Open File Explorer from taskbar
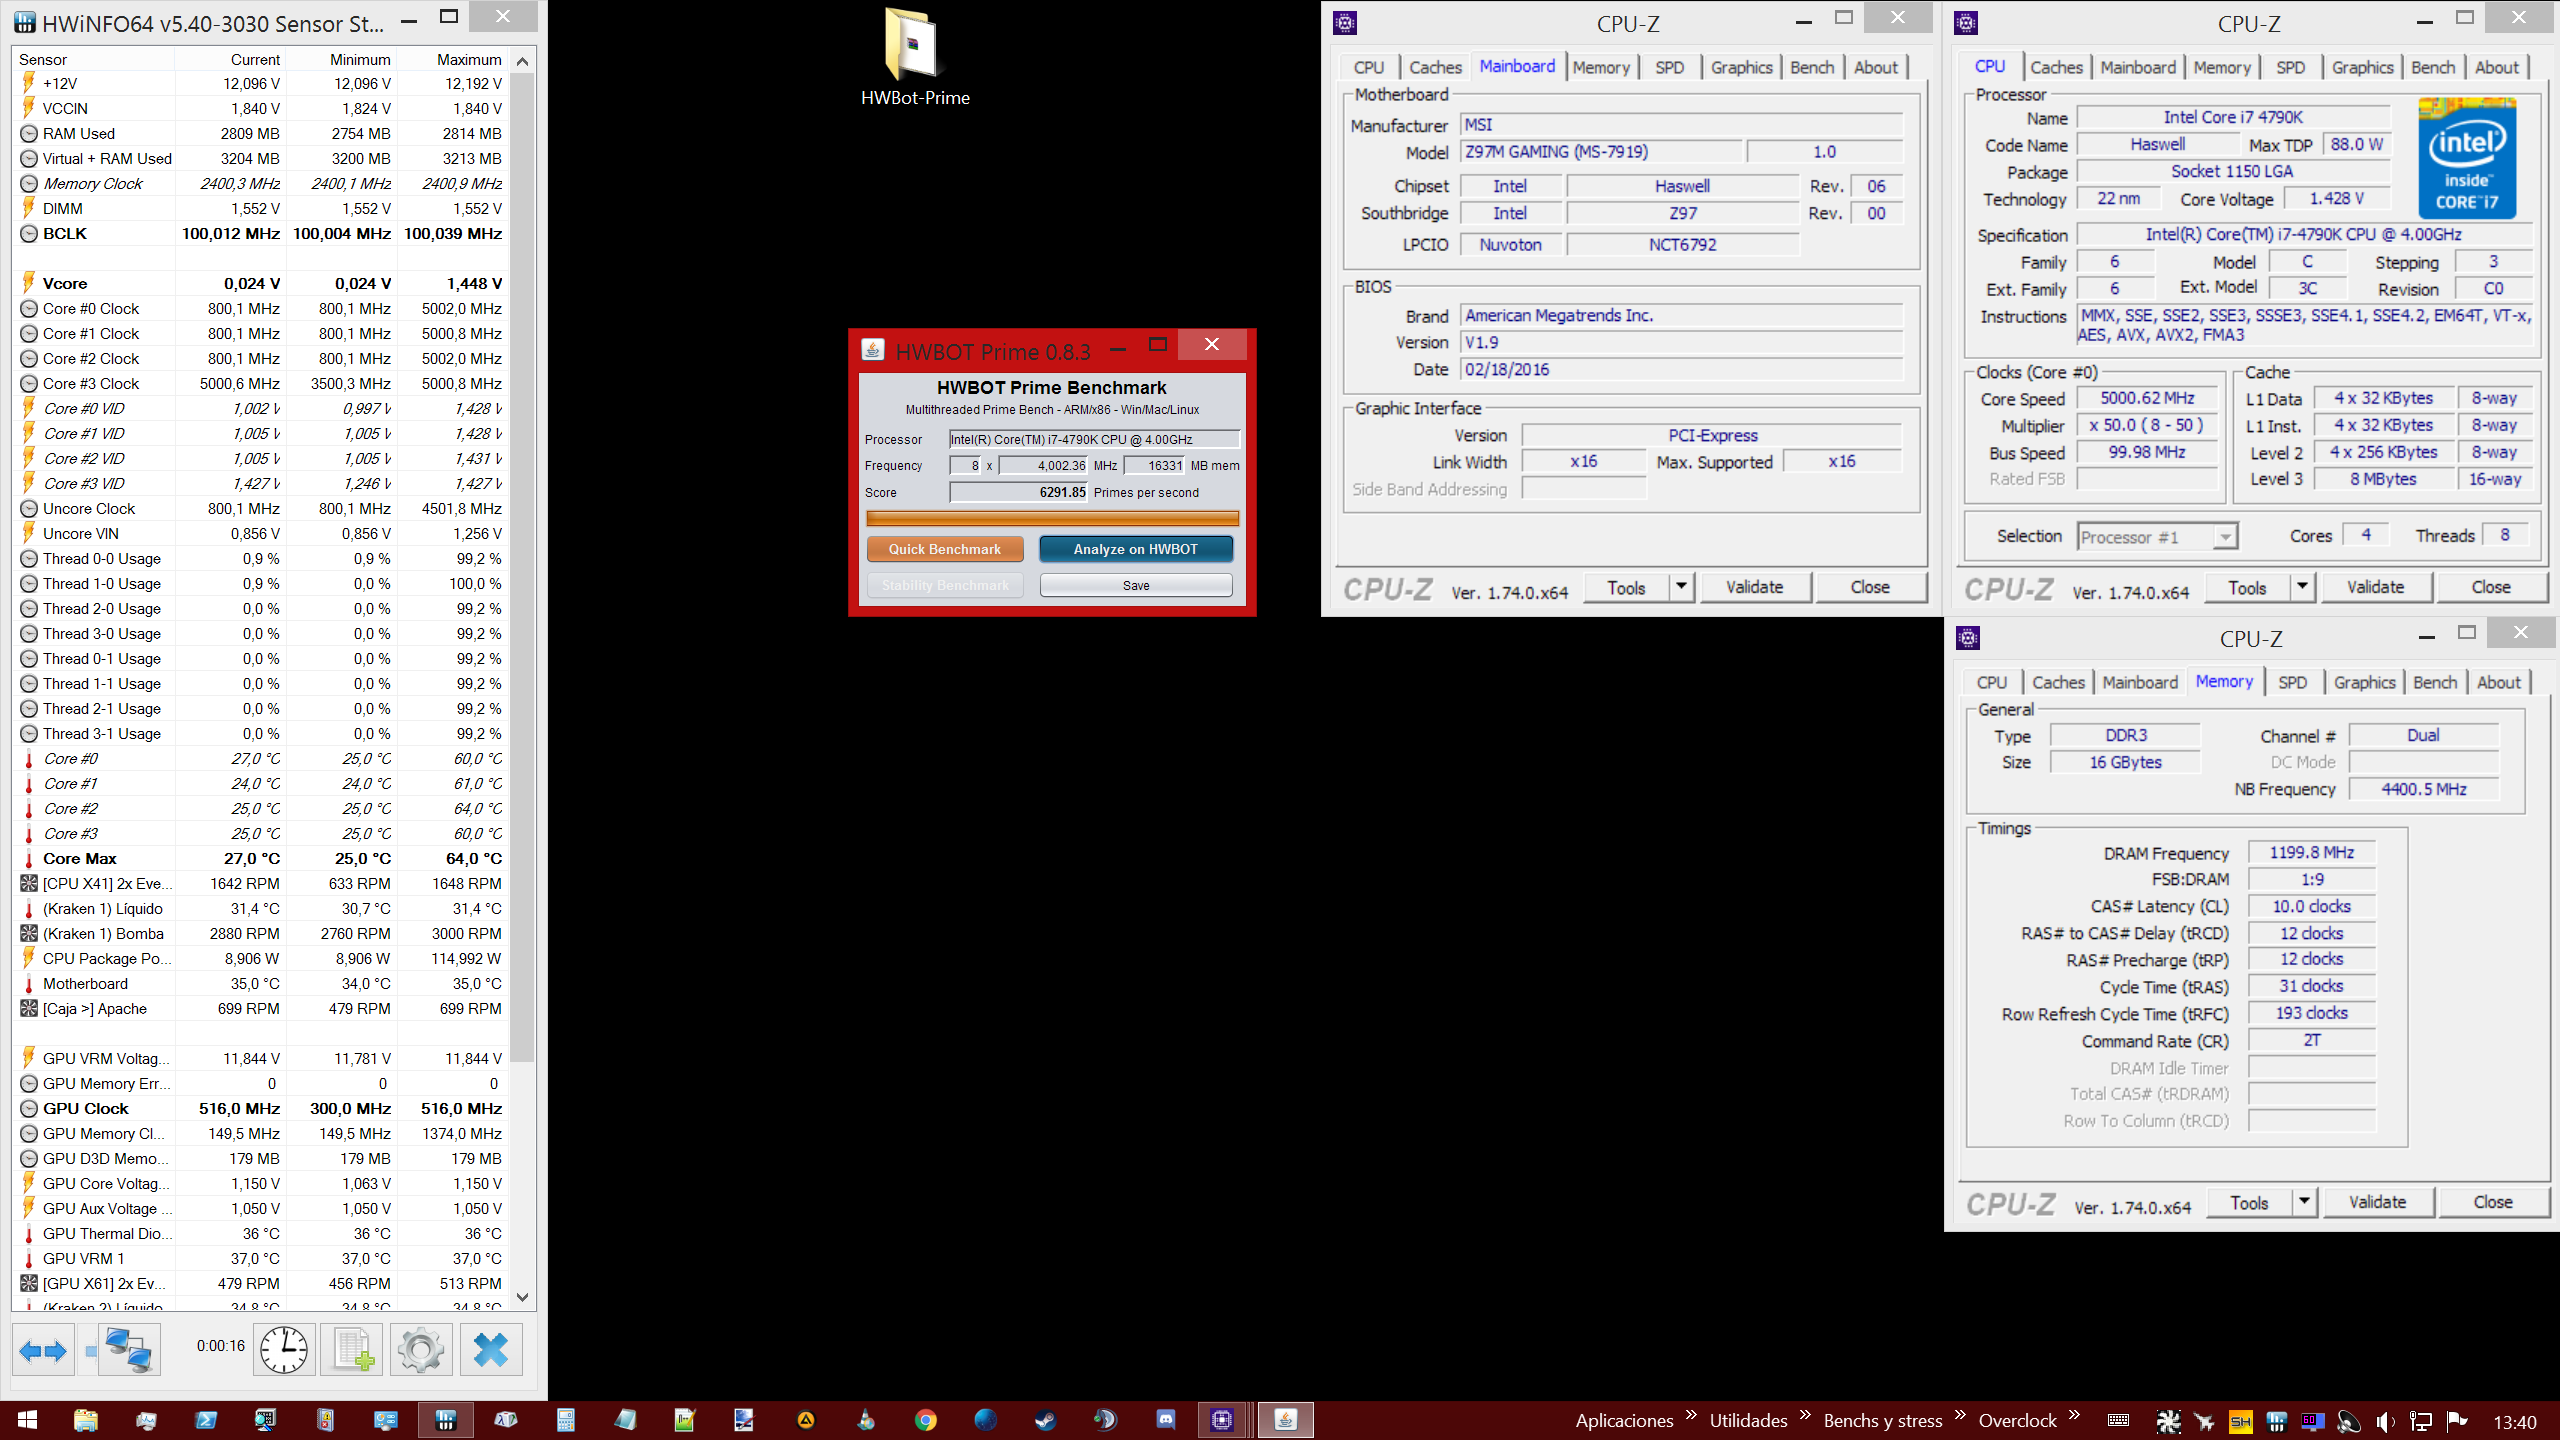Screen dimensions: 2560x1440 pyautogui.click(x=86, y=1420)
